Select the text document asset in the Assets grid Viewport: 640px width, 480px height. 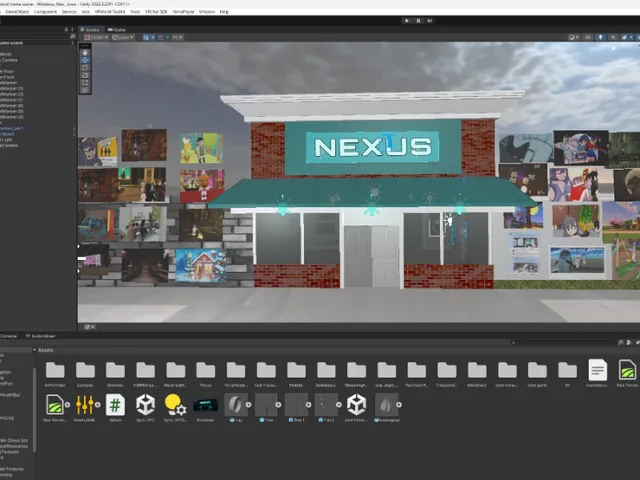pyautogui.click(x=598, y=373)
